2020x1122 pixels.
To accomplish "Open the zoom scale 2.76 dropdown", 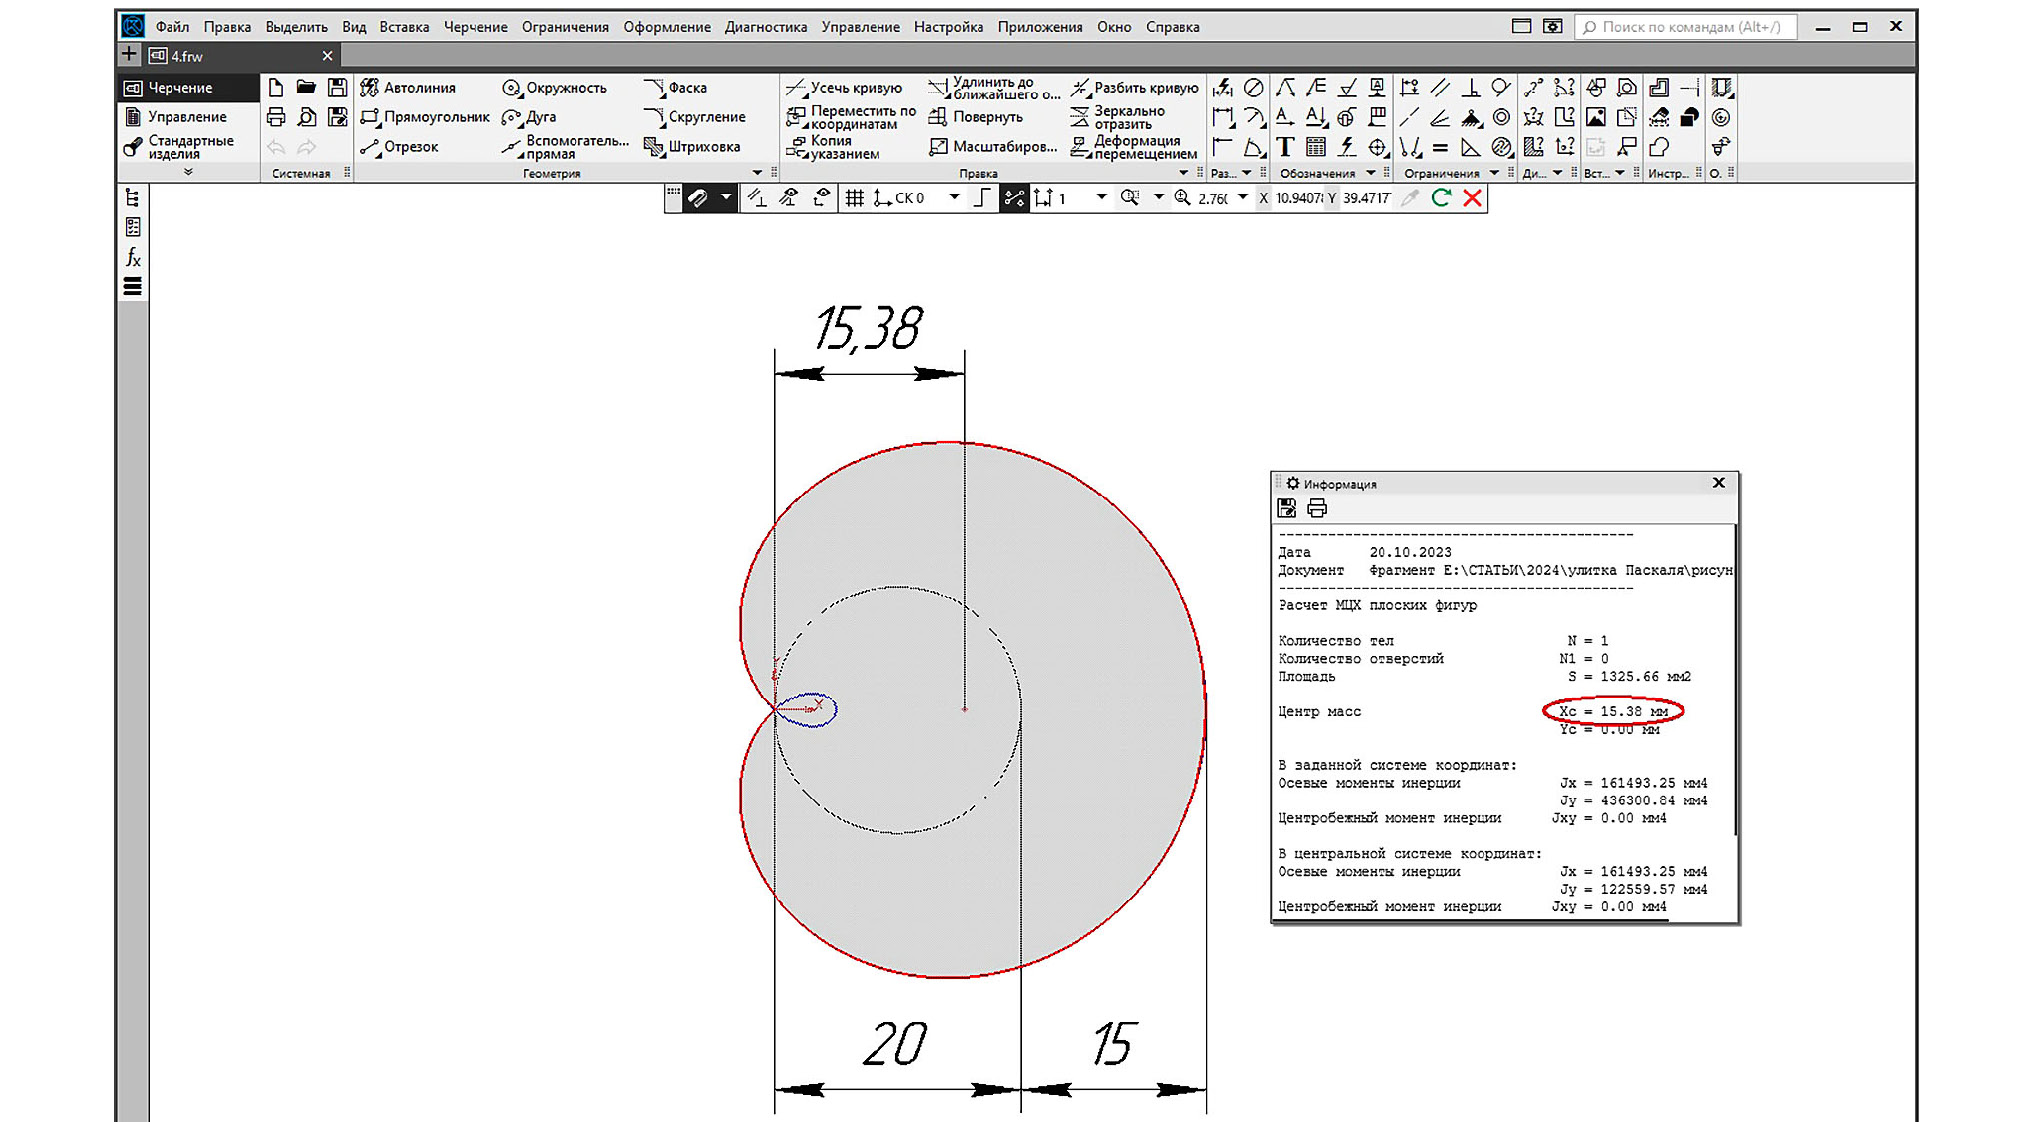I will pos(1243,198).
